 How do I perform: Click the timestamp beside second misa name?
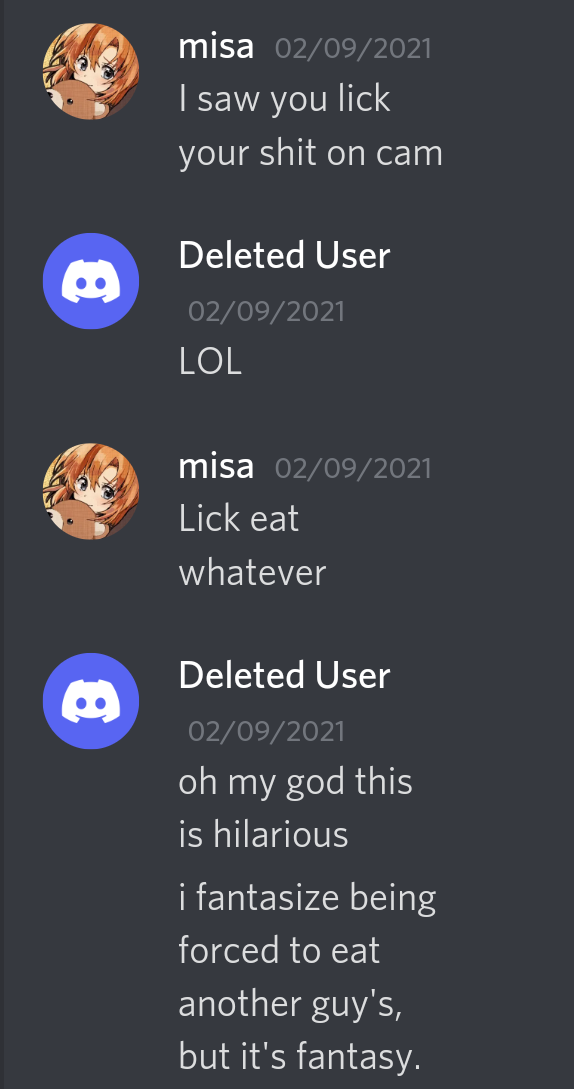[353, 468]
